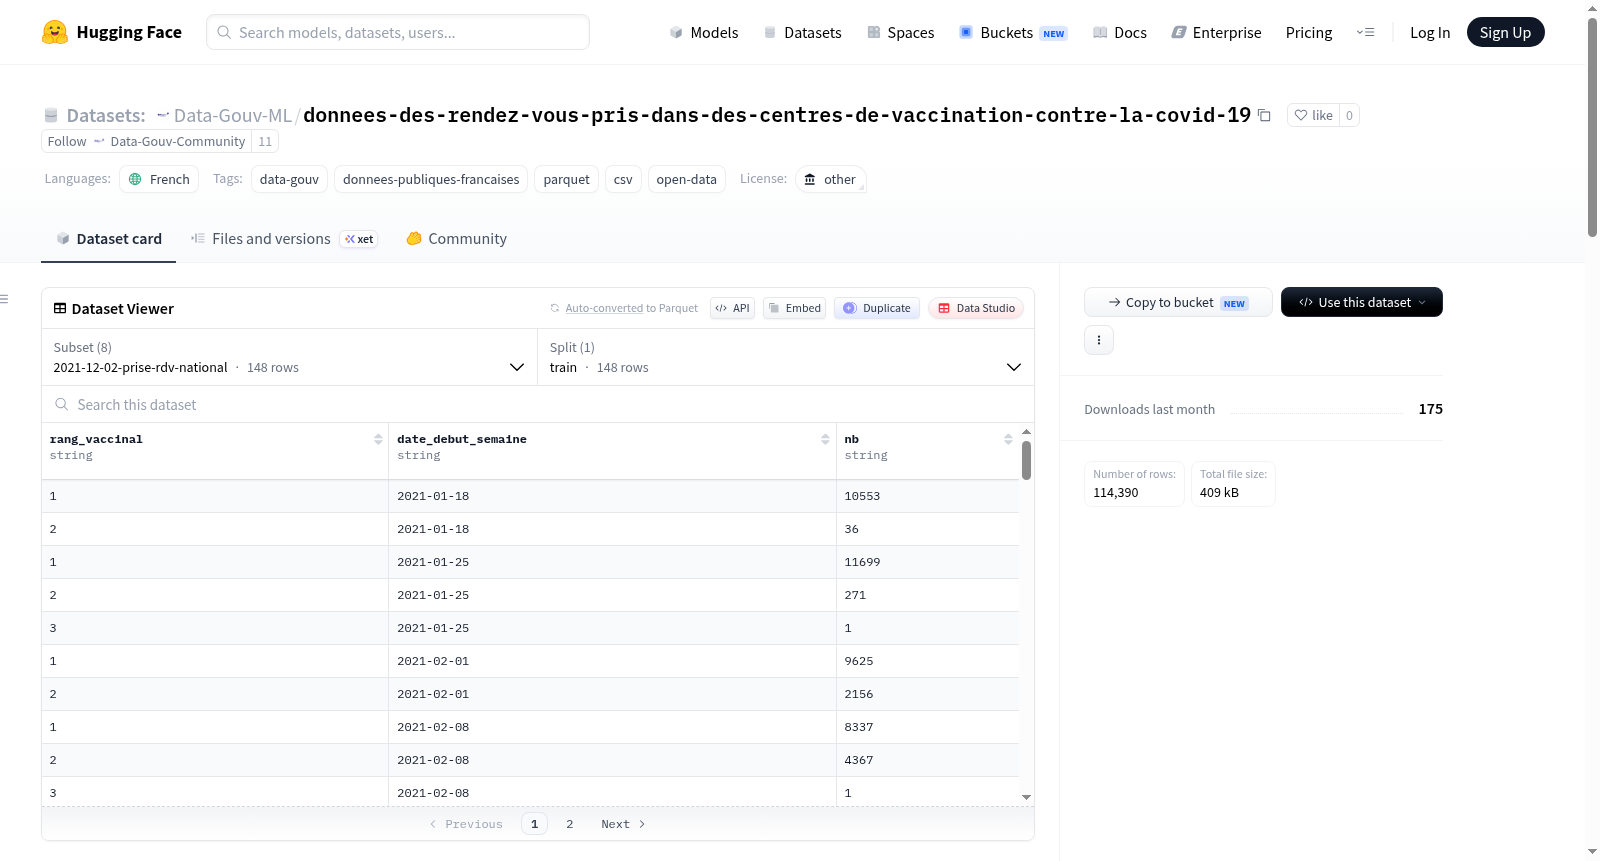This screenshot has height=861, width=1600.
Task: Expand the Subset selector dropdown
Action: [290, 357]
